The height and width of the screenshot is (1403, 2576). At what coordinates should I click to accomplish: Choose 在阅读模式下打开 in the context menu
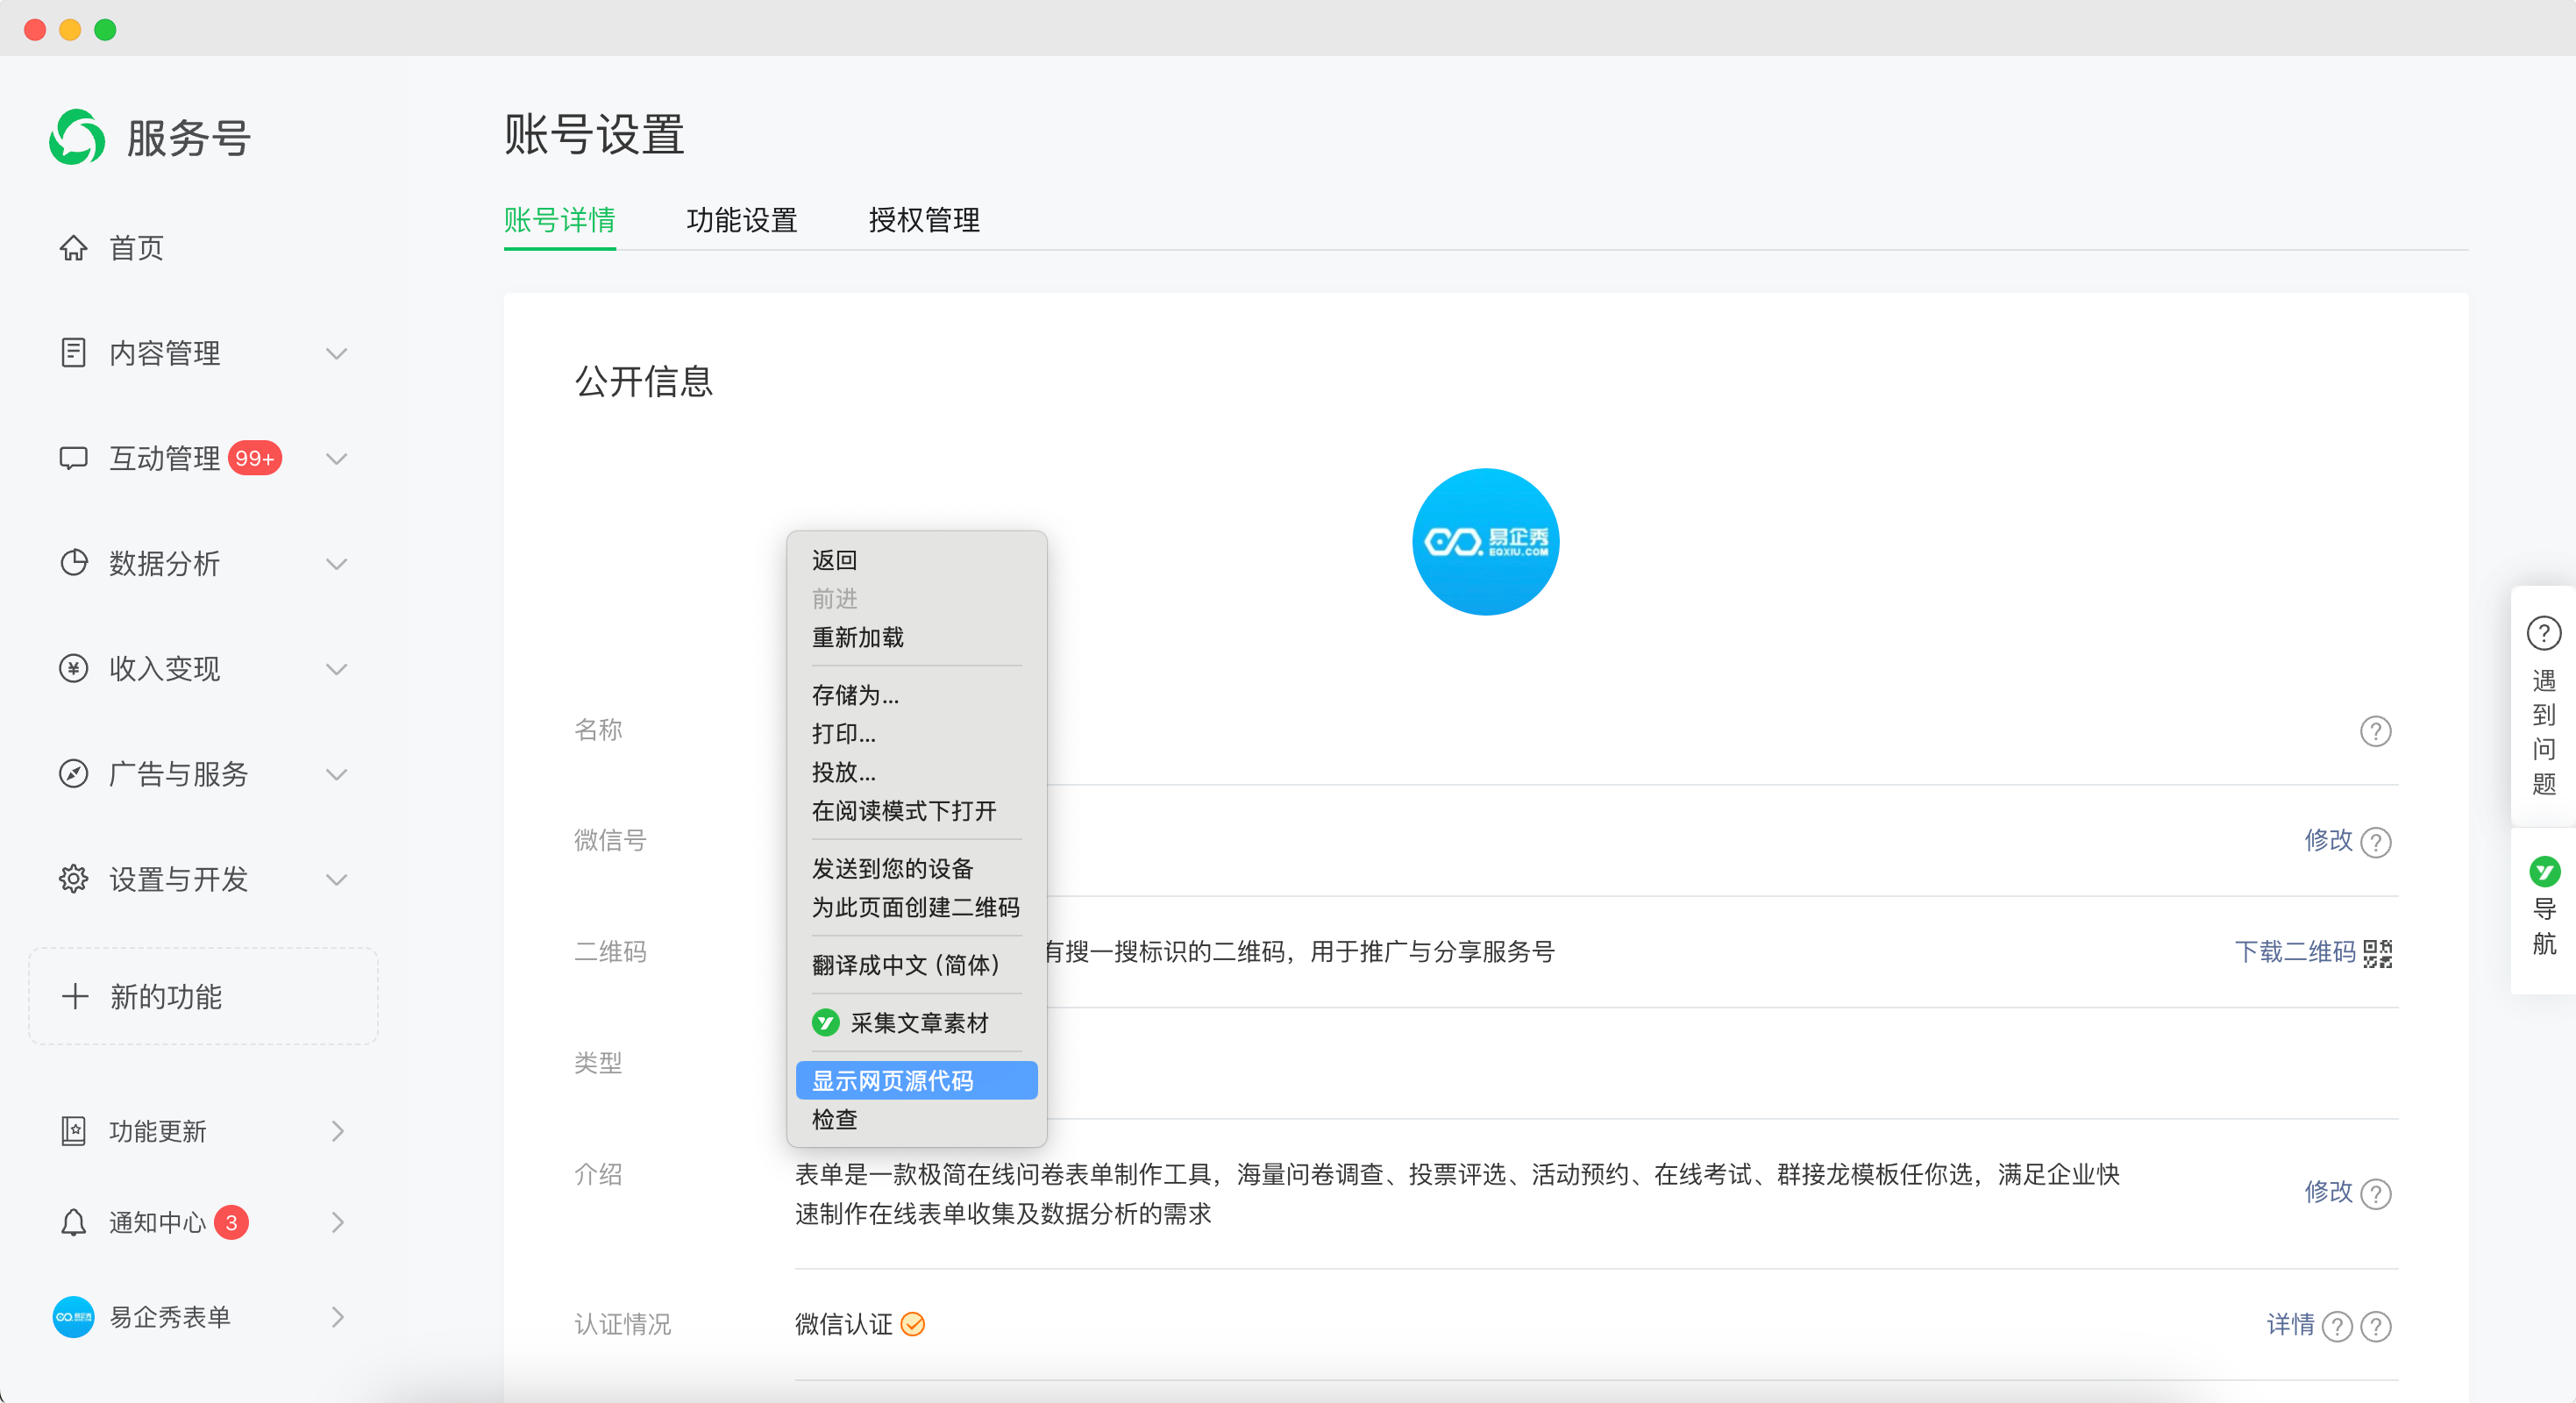916,810
